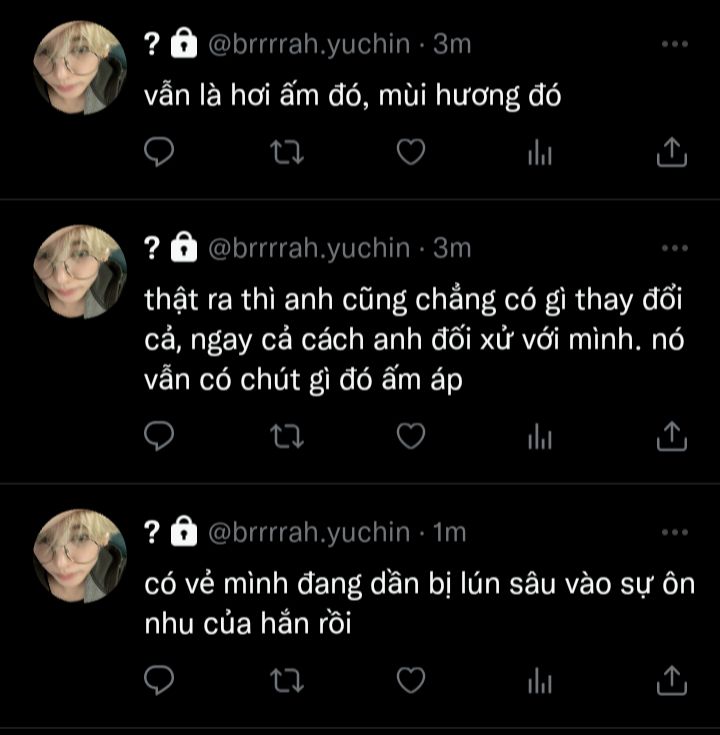Like the tweet posted first at 3m

click(x=411, y=152)
